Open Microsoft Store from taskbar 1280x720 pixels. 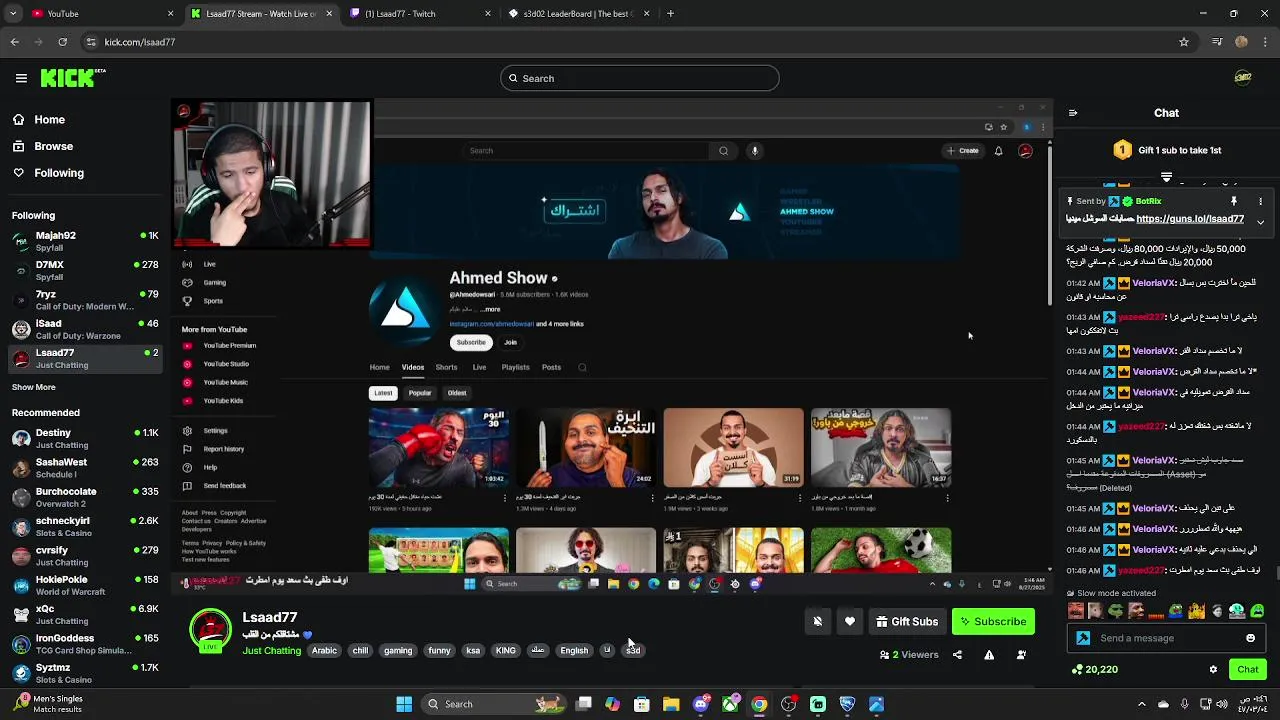[x=642, y=704]
